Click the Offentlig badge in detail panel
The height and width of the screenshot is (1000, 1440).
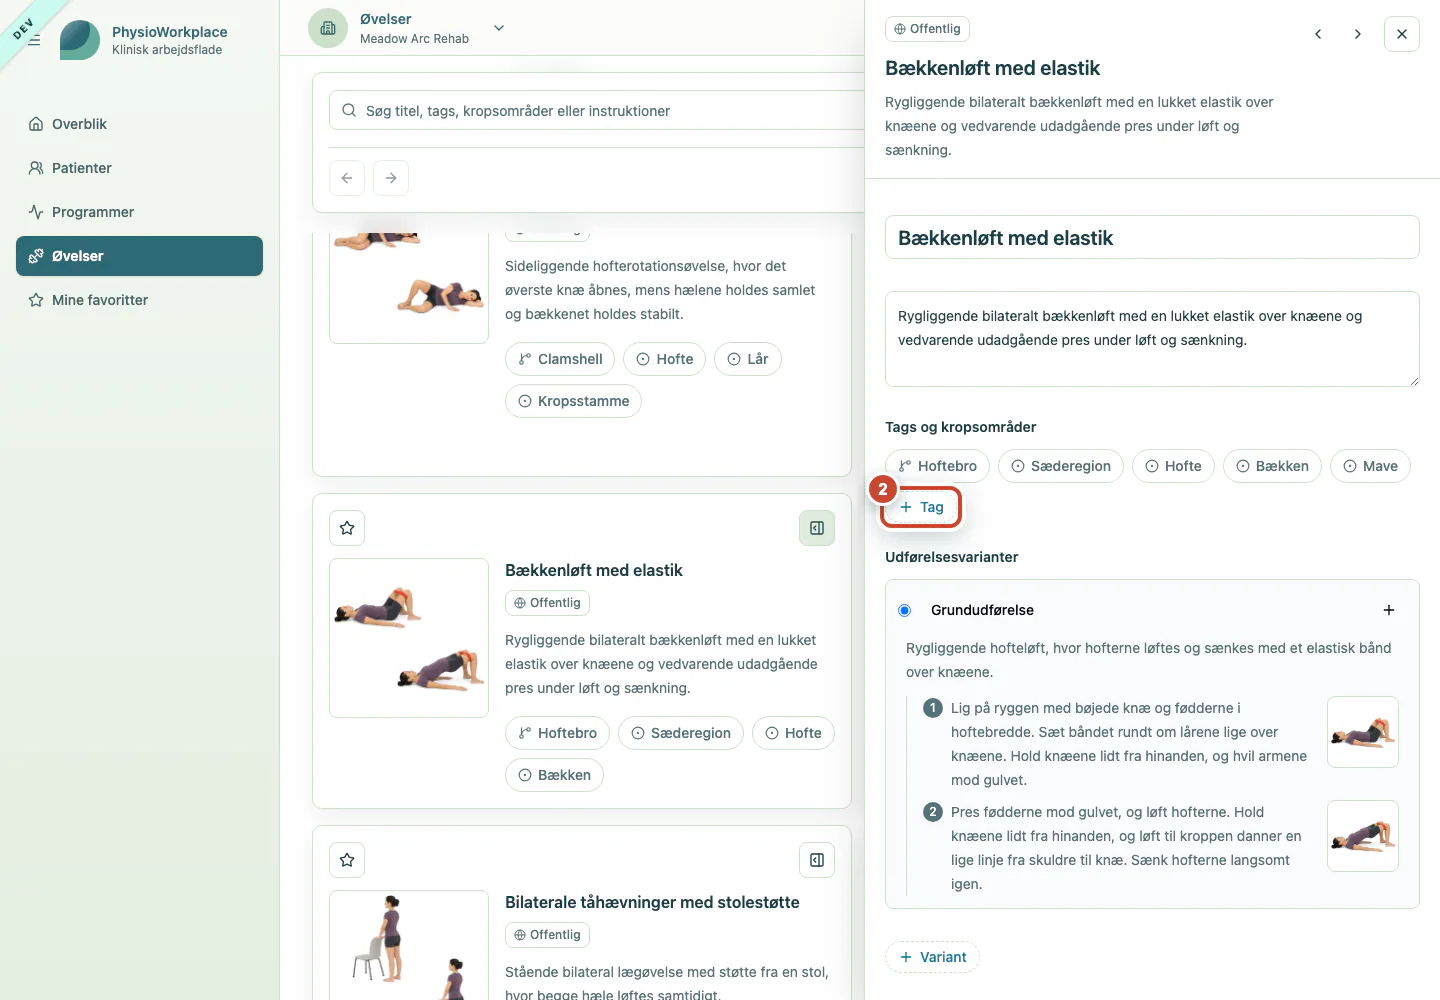coord(927,29)
